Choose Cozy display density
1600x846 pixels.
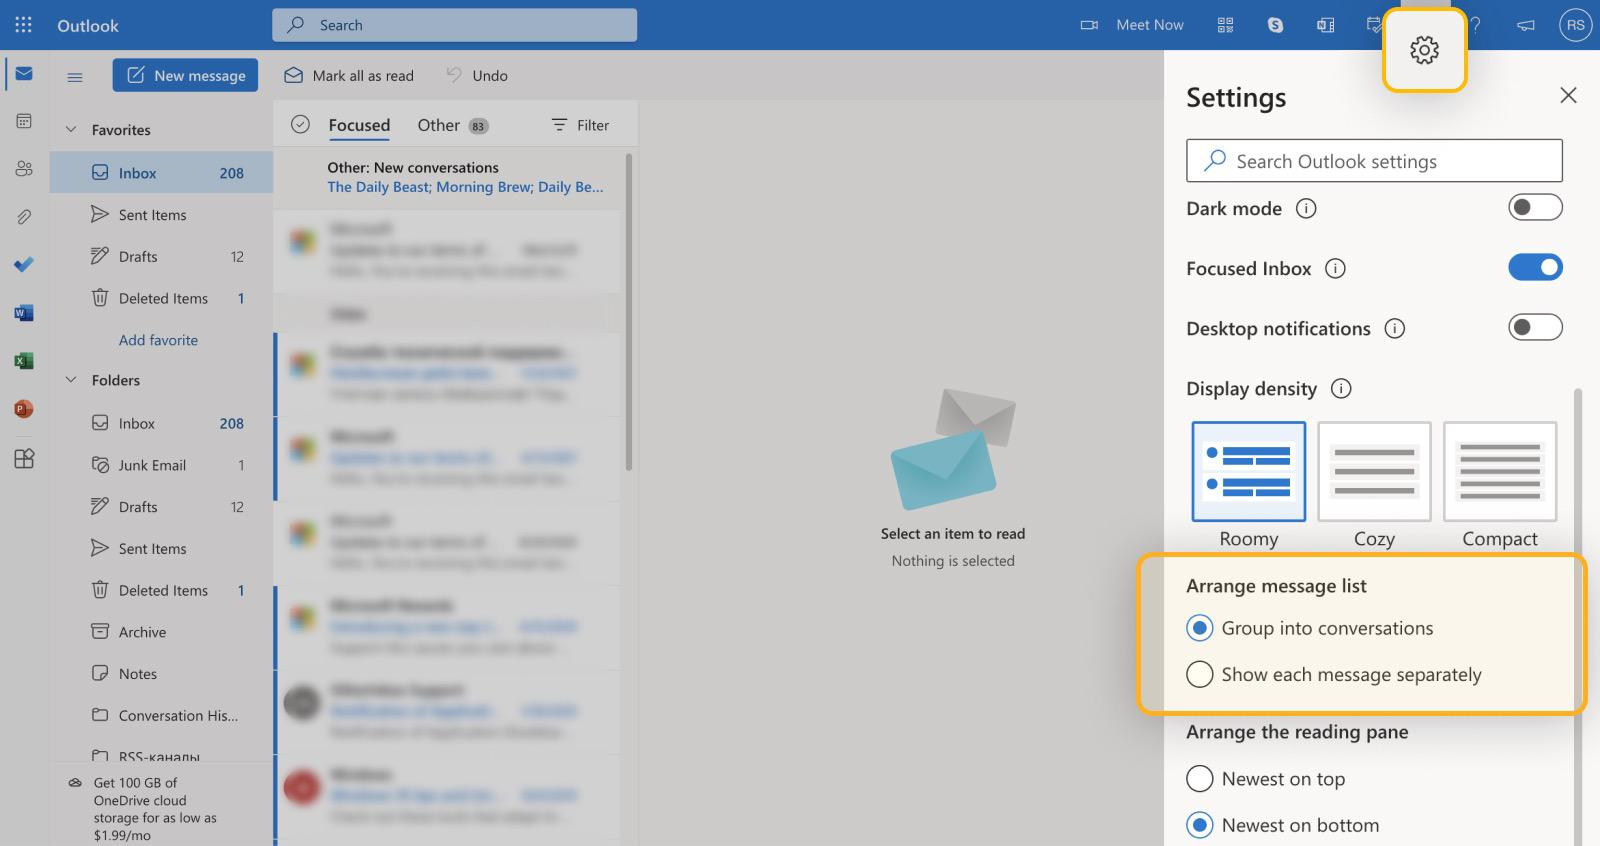pos(1374,471)
